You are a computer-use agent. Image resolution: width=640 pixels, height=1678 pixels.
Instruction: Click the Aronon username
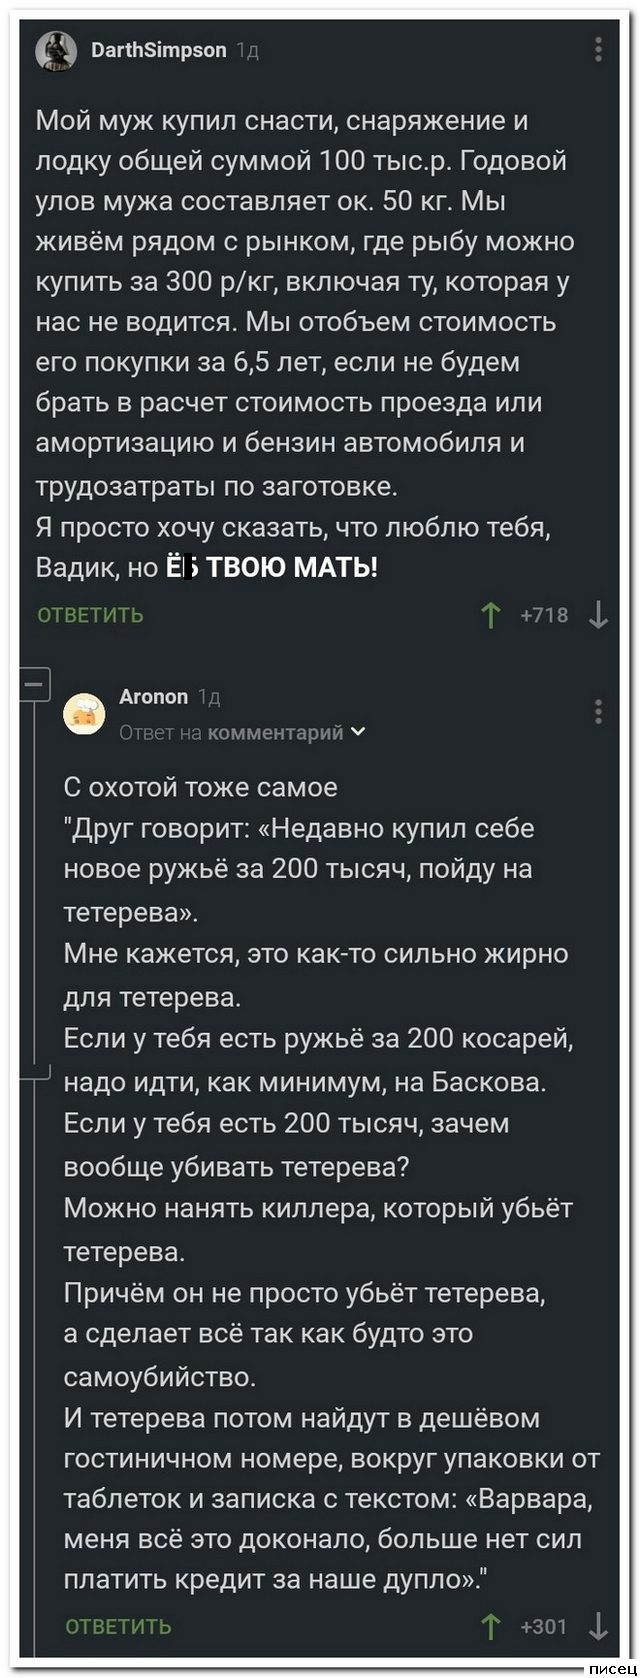(x=153, y=696)
